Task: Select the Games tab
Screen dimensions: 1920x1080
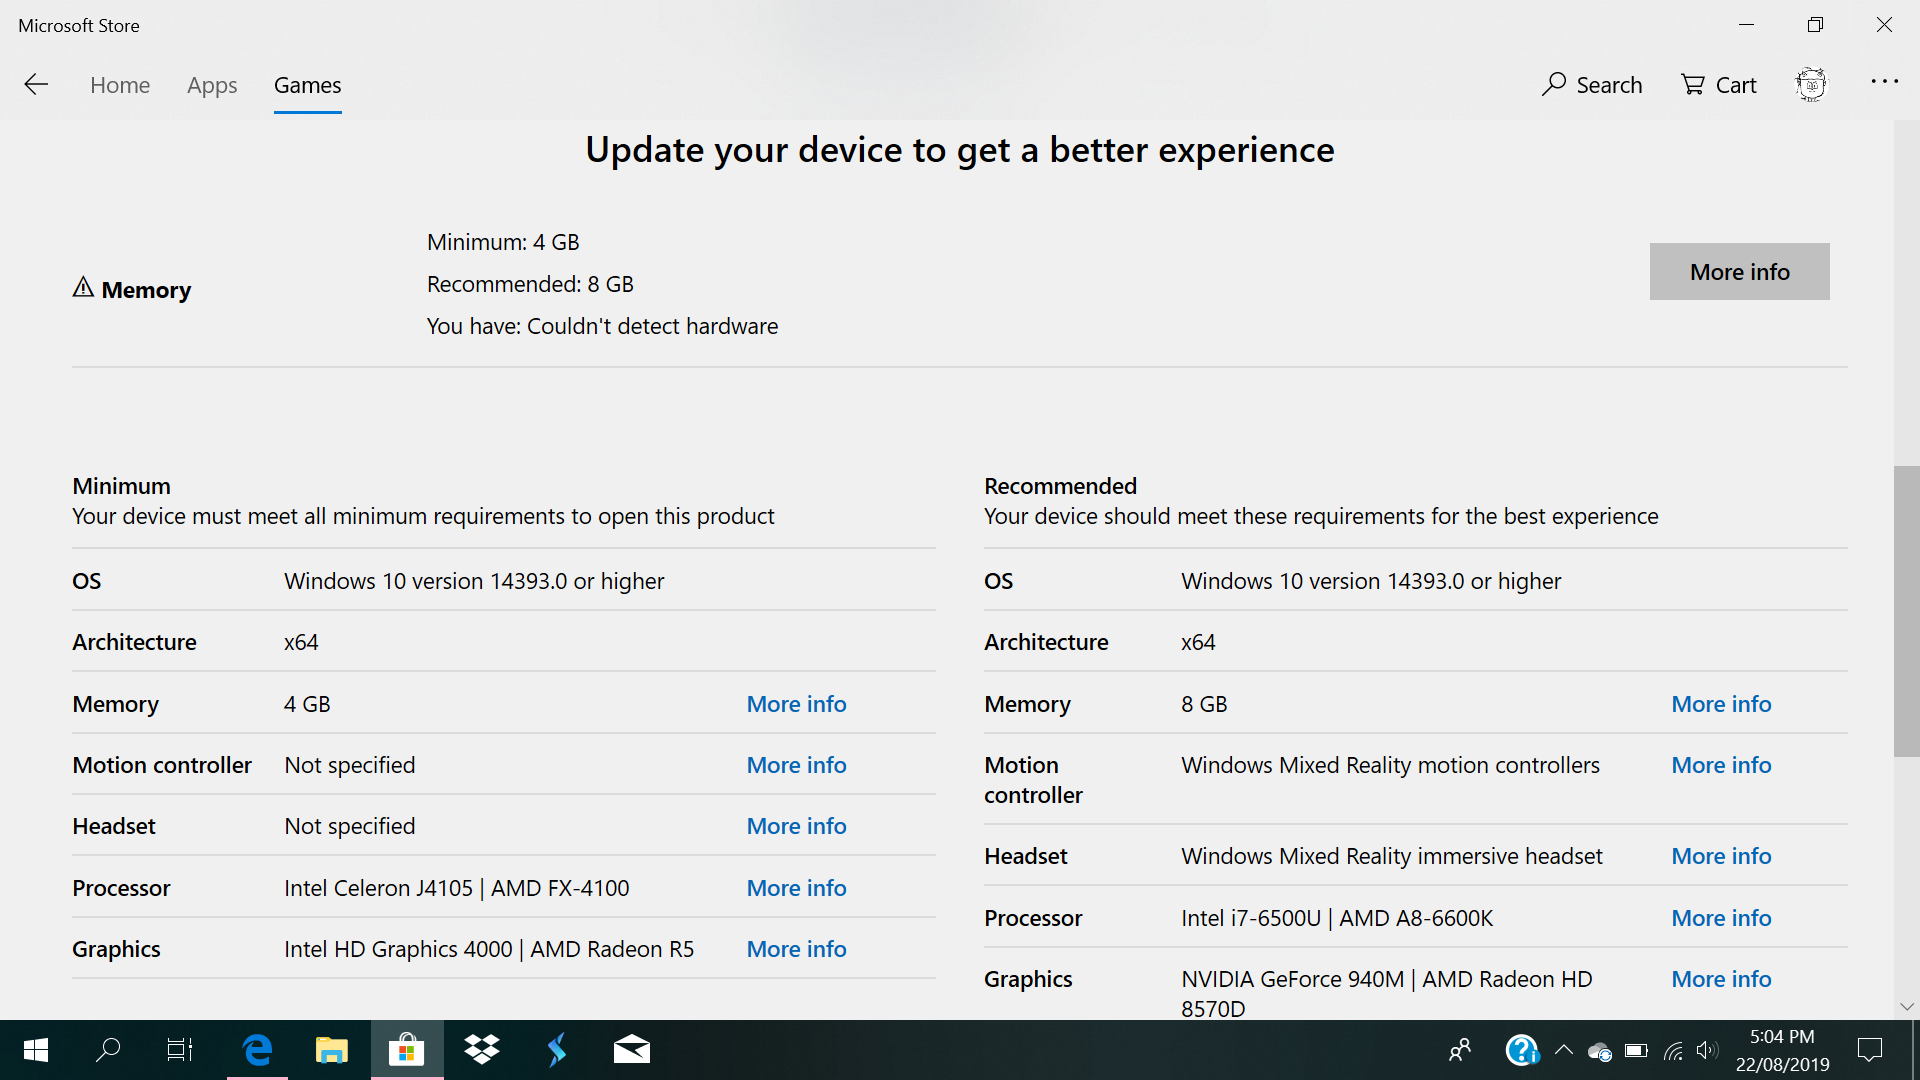Action: coord(308,85)
